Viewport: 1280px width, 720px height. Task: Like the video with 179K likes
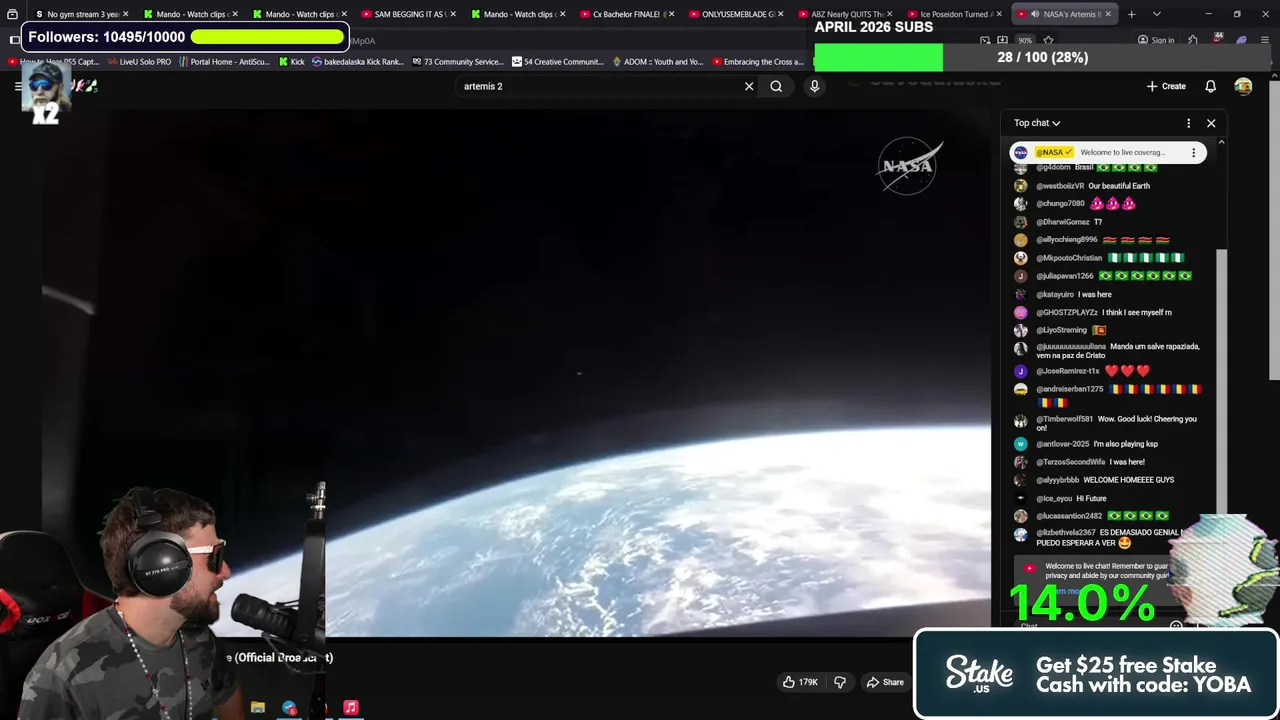[800, 682]
